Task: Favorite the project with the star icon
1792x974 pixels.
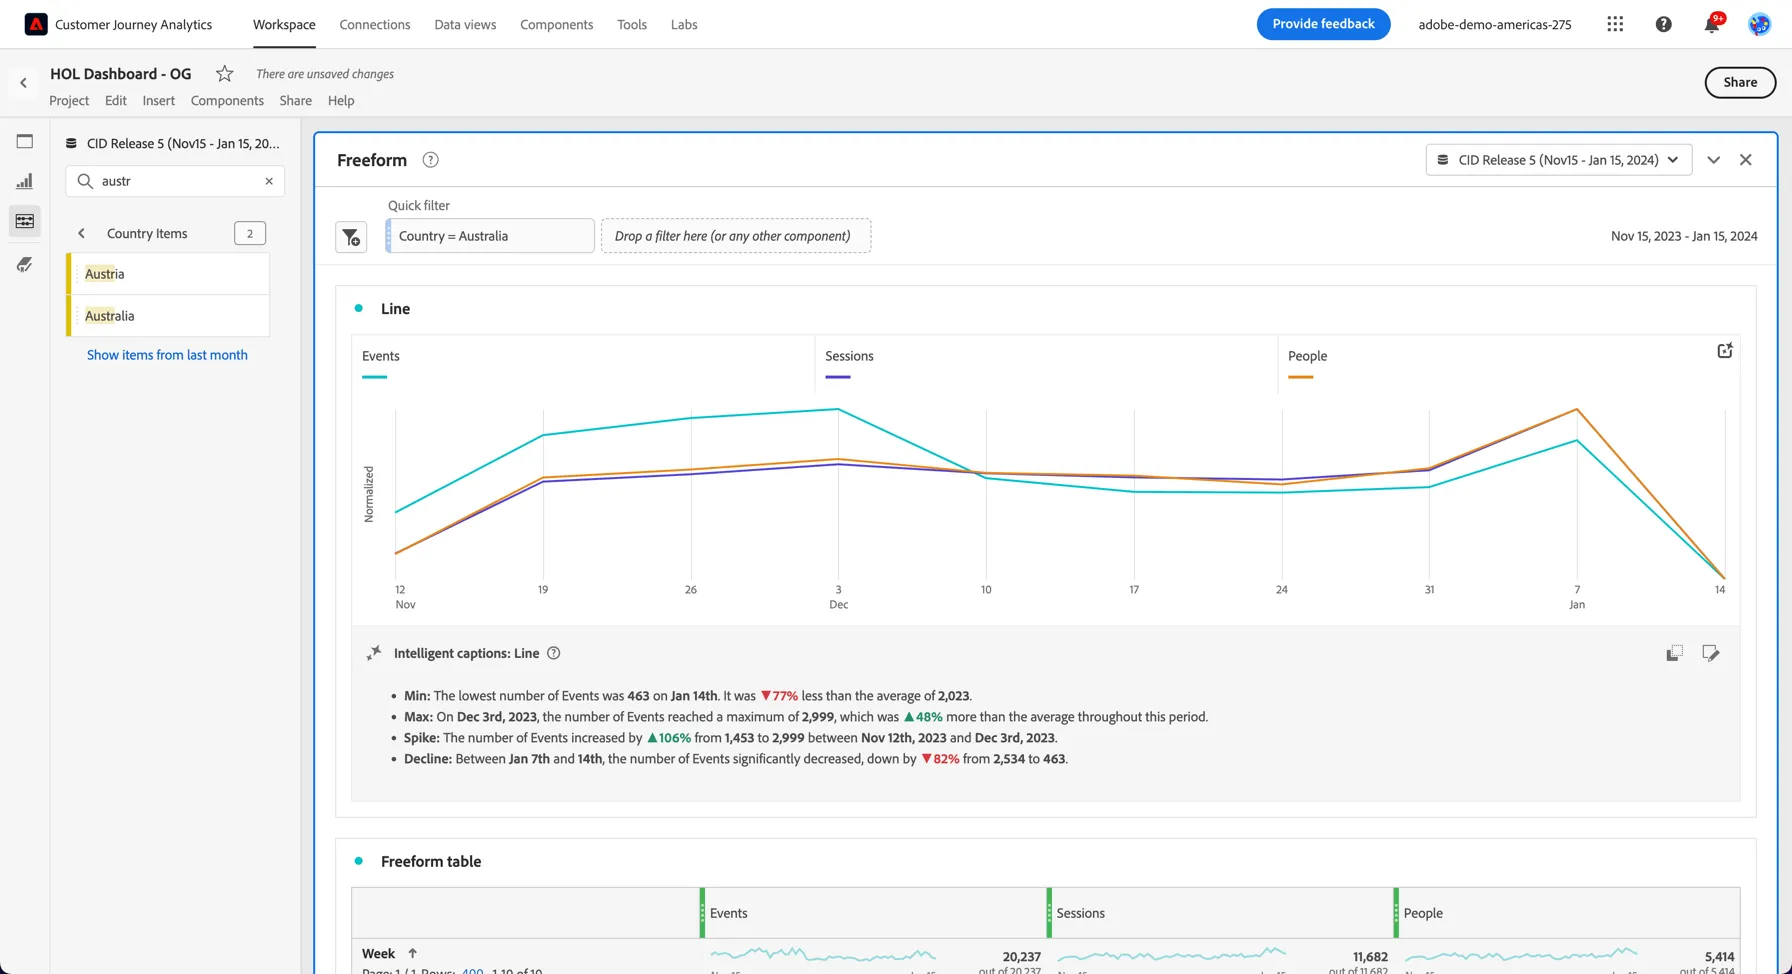Action: point(225,74)
